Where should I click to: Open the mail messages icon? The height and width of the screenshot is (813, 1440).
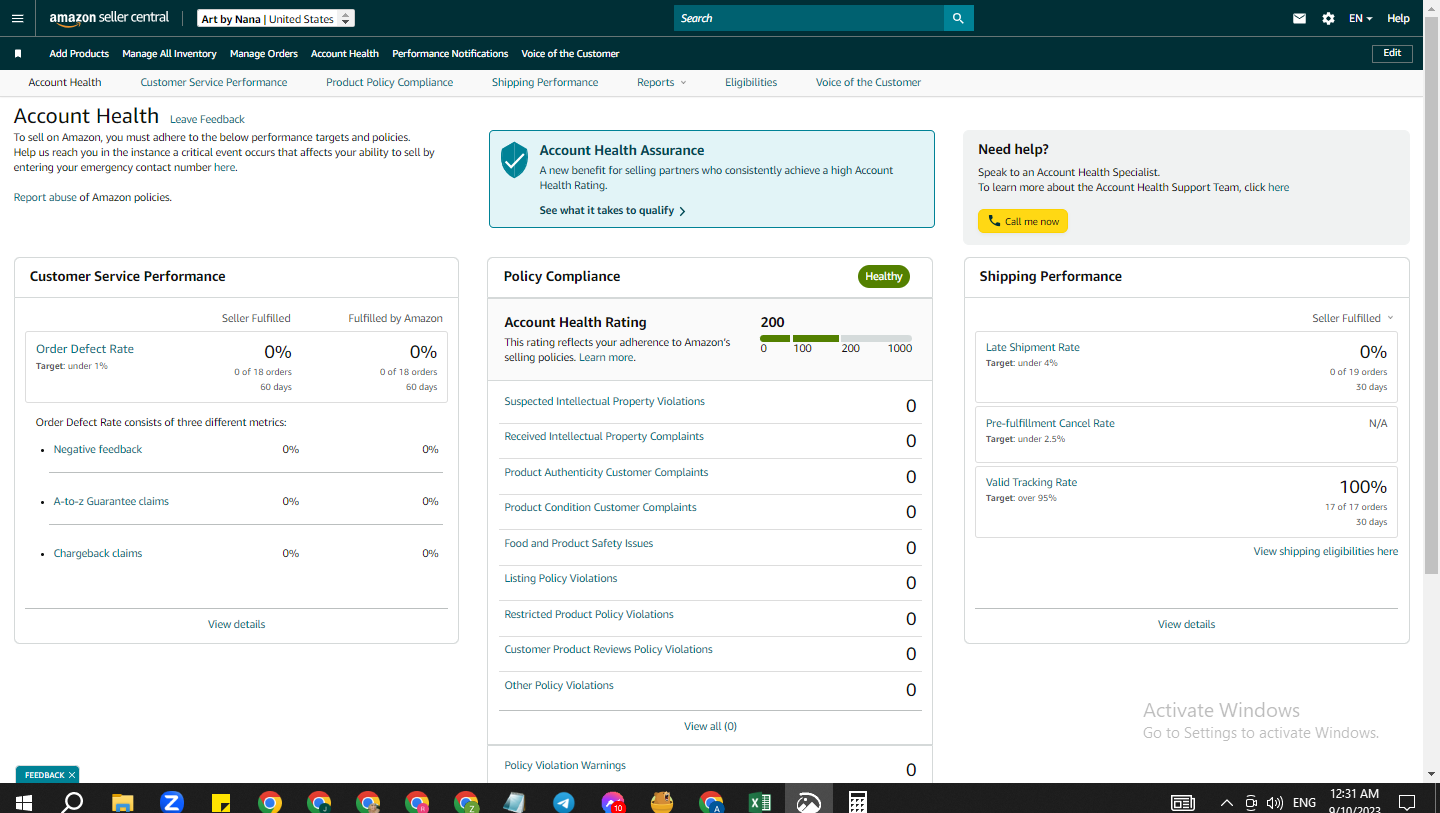tap(1299, 18)
